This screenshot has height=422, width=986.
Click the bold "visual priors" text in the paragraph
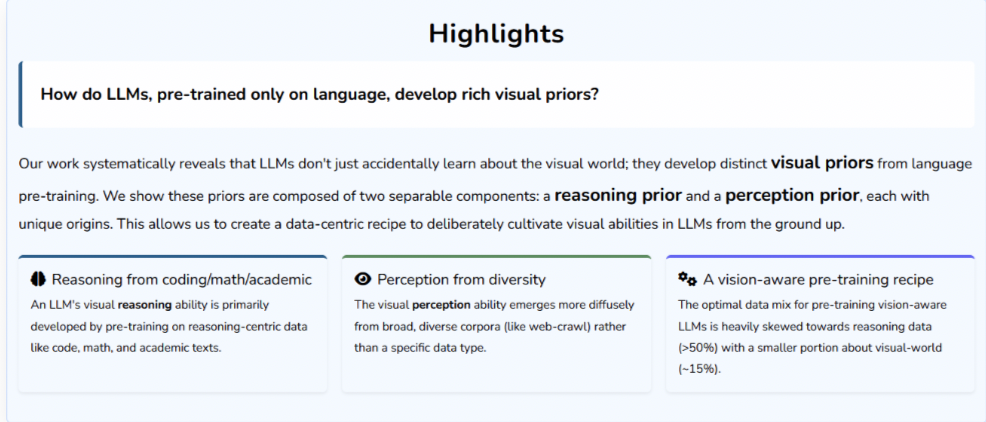[x=822, y=162]
